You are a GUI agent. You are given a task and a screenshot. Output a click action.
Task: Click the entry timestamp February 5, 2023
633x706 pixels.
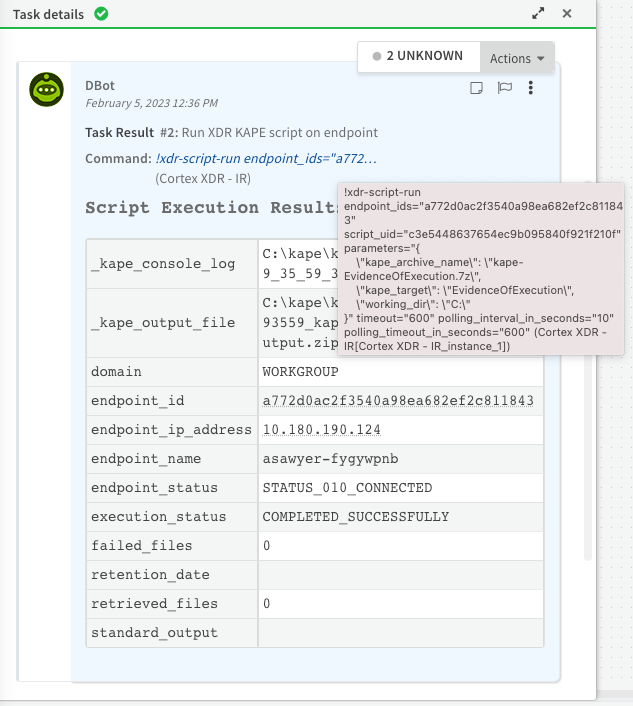[x=151, y=103]
